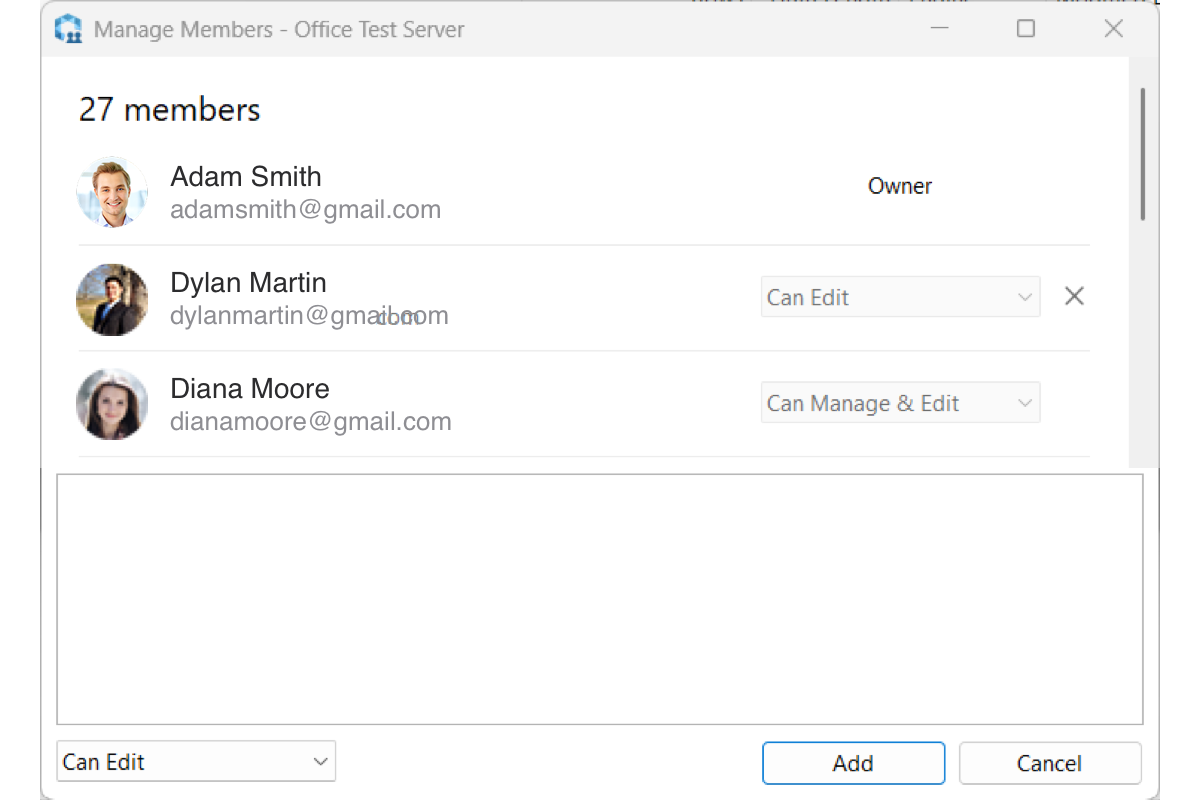
Task: Click the members list vertical scrollbar thumb
Action: (1143, 153)
